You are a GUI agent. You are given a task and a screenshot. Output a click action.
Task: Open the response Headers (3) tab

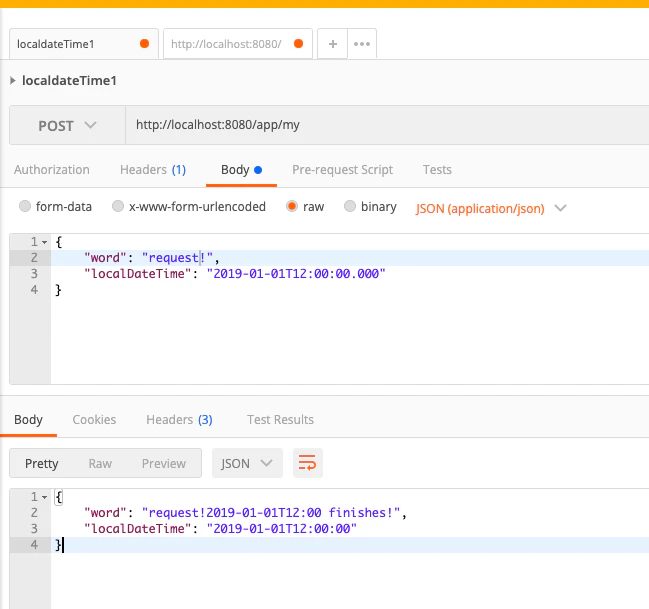coord(179,420)
